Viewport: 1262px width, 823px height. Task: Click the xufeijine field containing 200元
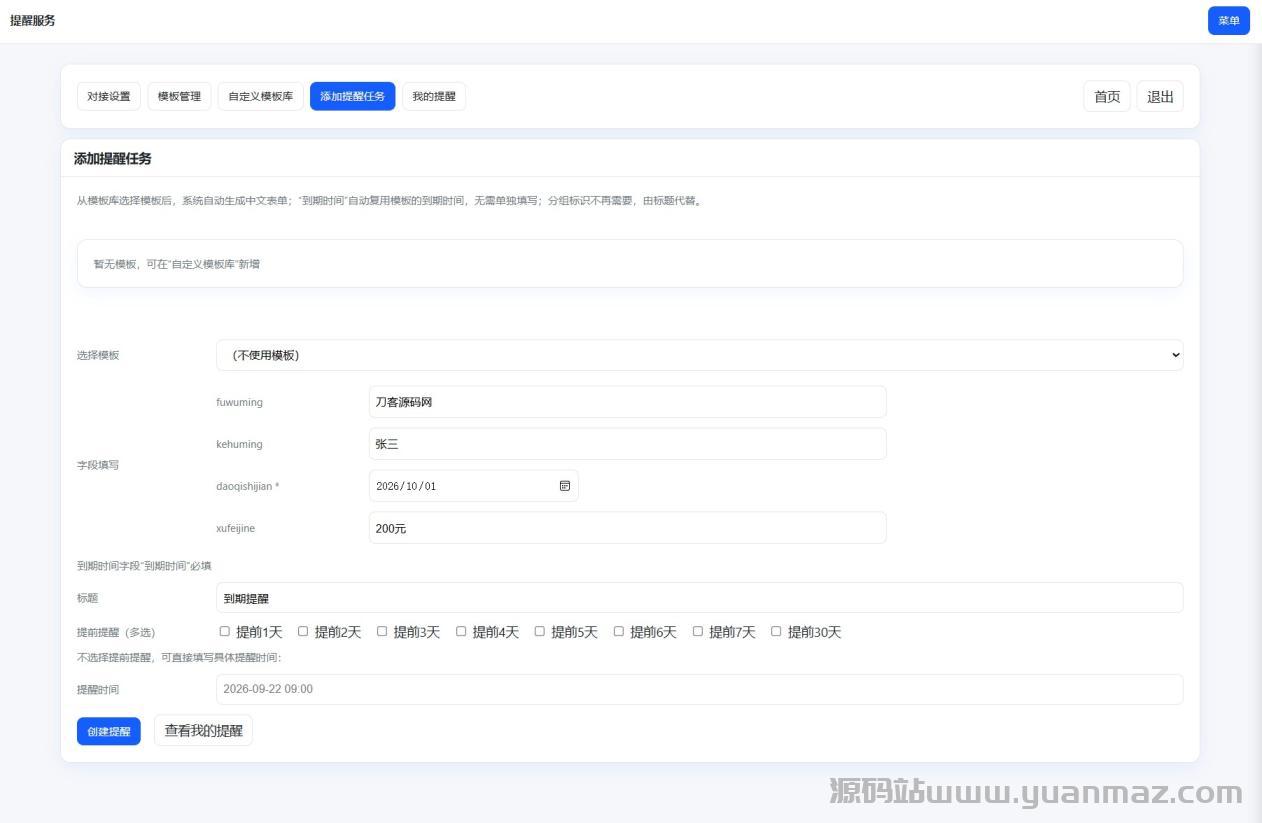click(x=627, y=528)
